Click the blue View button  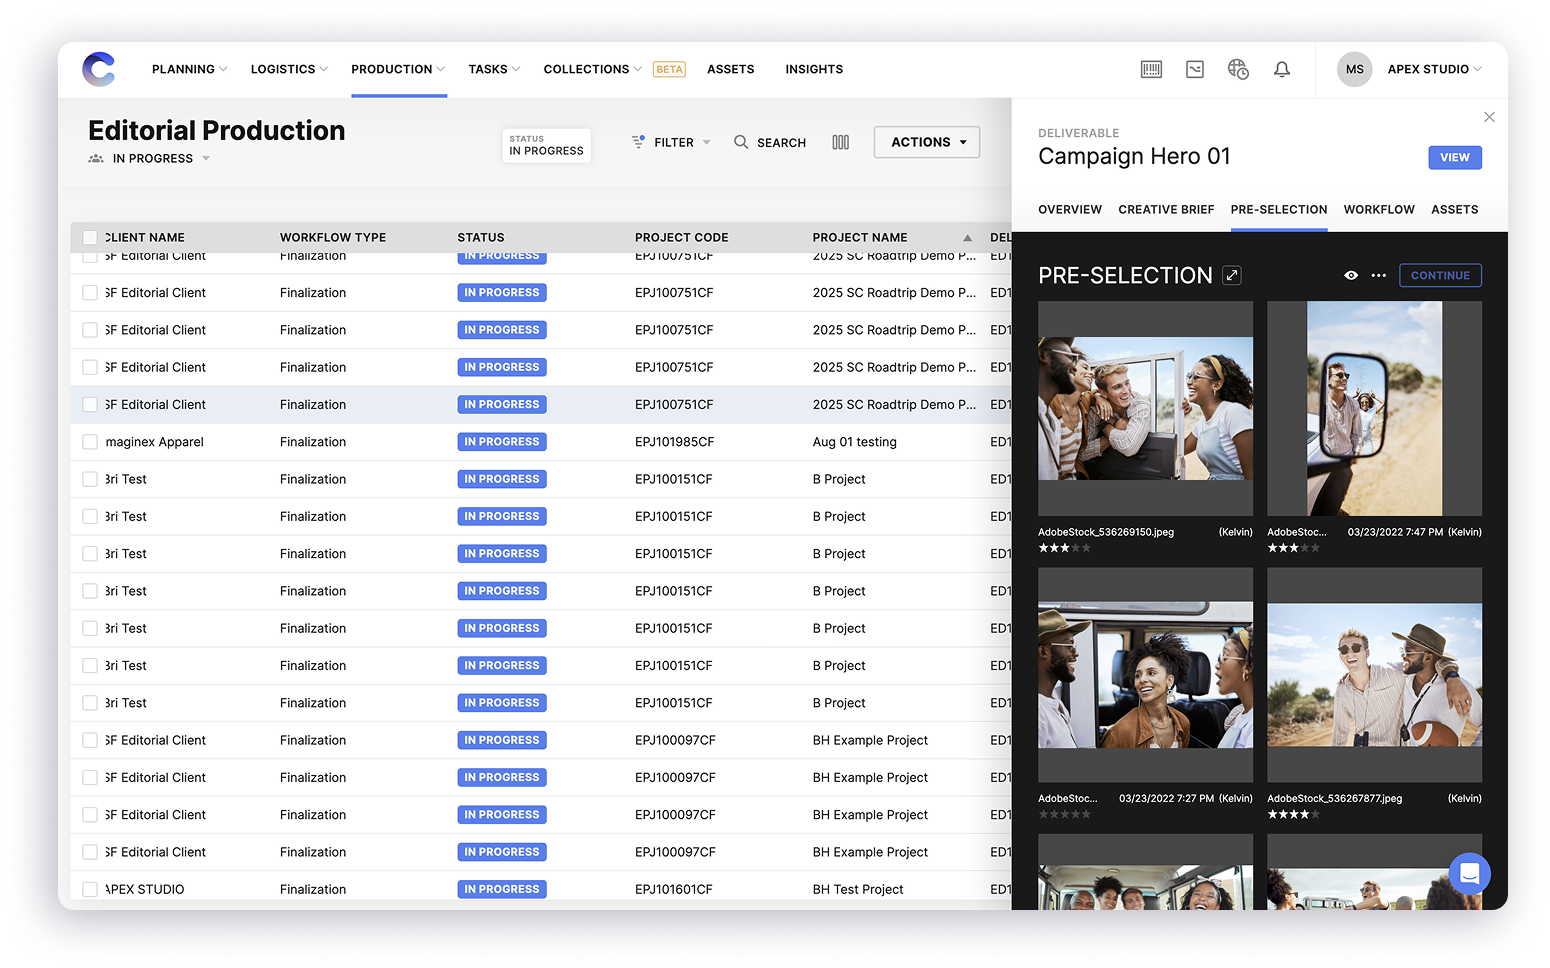[x=1455, y=157]
